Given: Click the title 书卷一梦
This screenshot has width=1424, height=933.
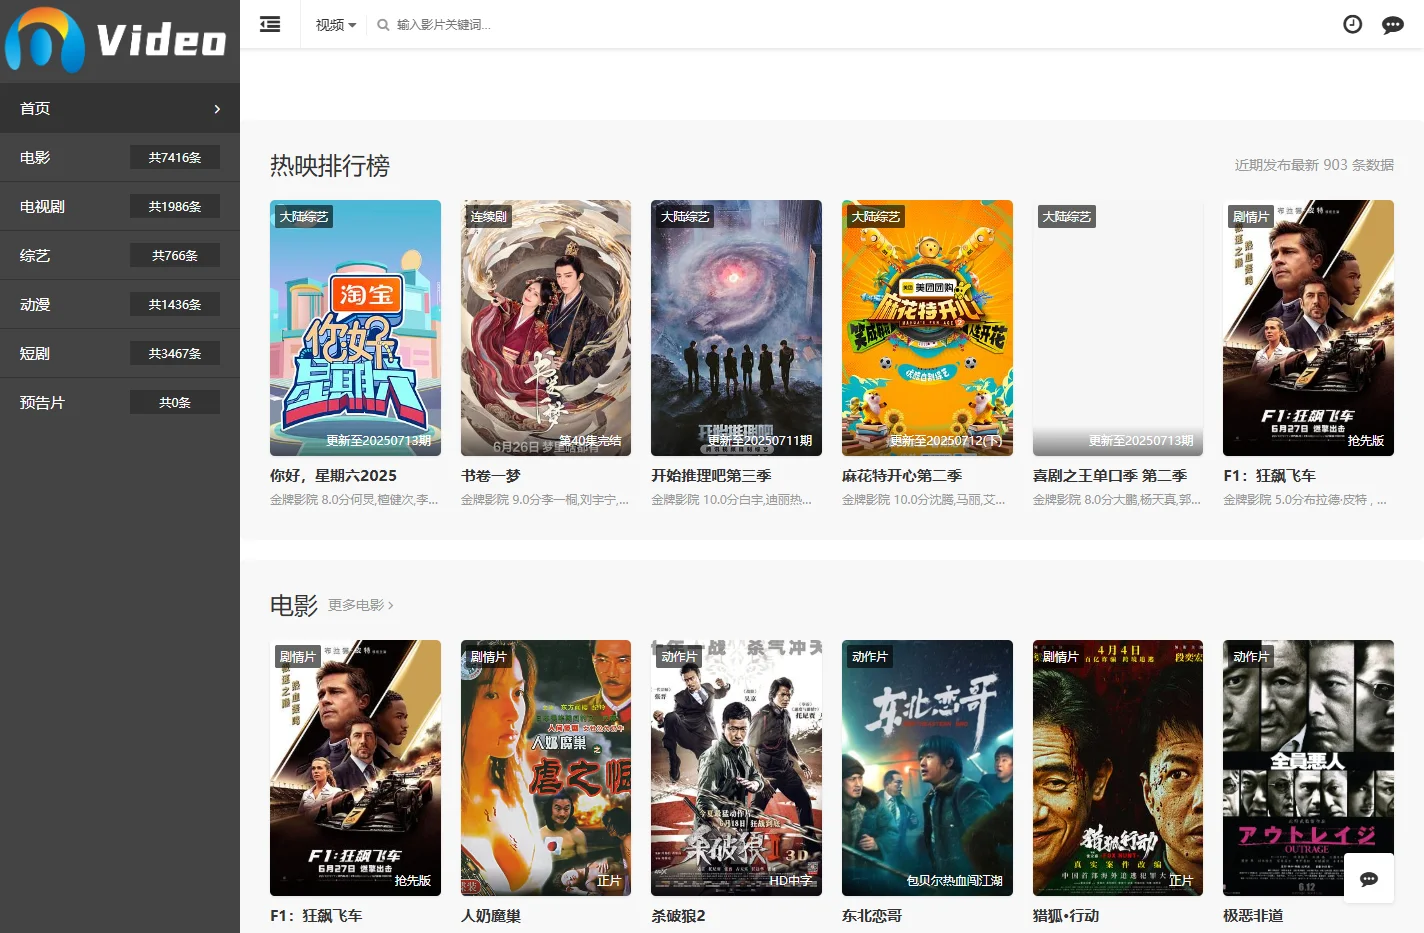Looking at the screenshot, I should (491, 476).
